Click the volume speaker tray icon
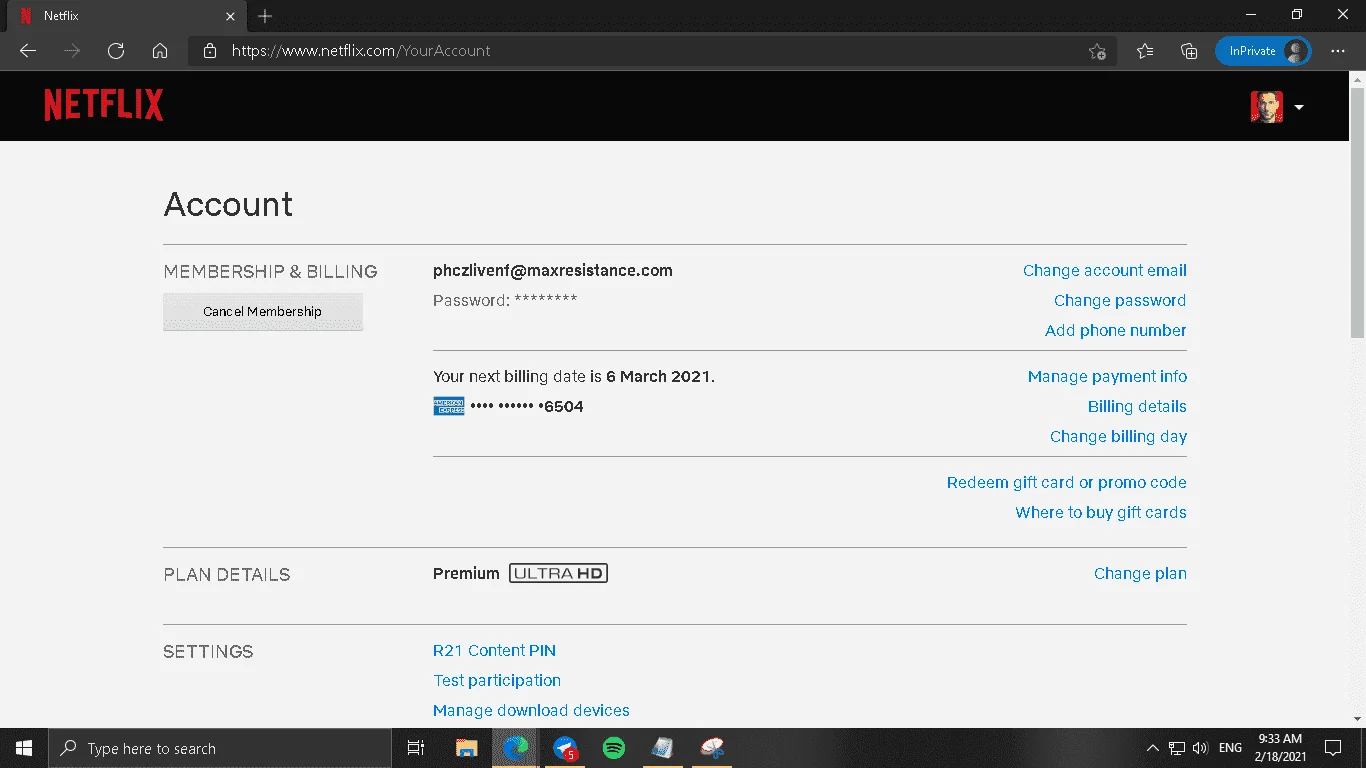This screenshot has width=1366, height=768. click(x=1200, y=748)
